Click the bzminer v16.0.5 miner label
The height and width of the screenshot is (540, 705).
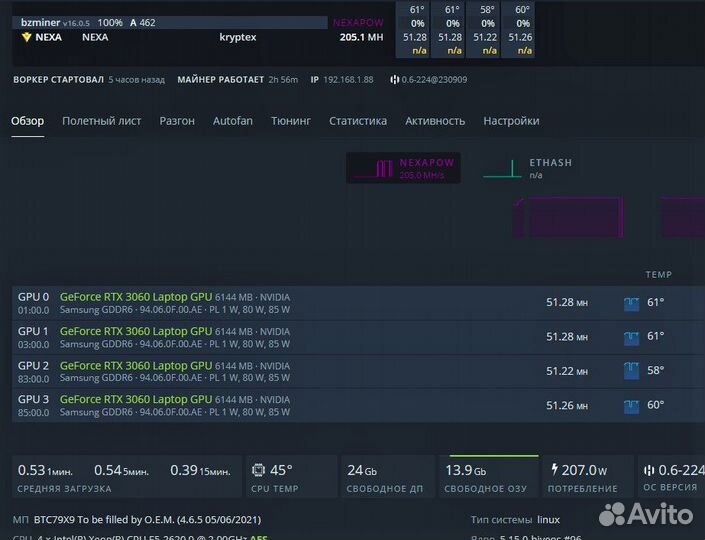point(55,22)
